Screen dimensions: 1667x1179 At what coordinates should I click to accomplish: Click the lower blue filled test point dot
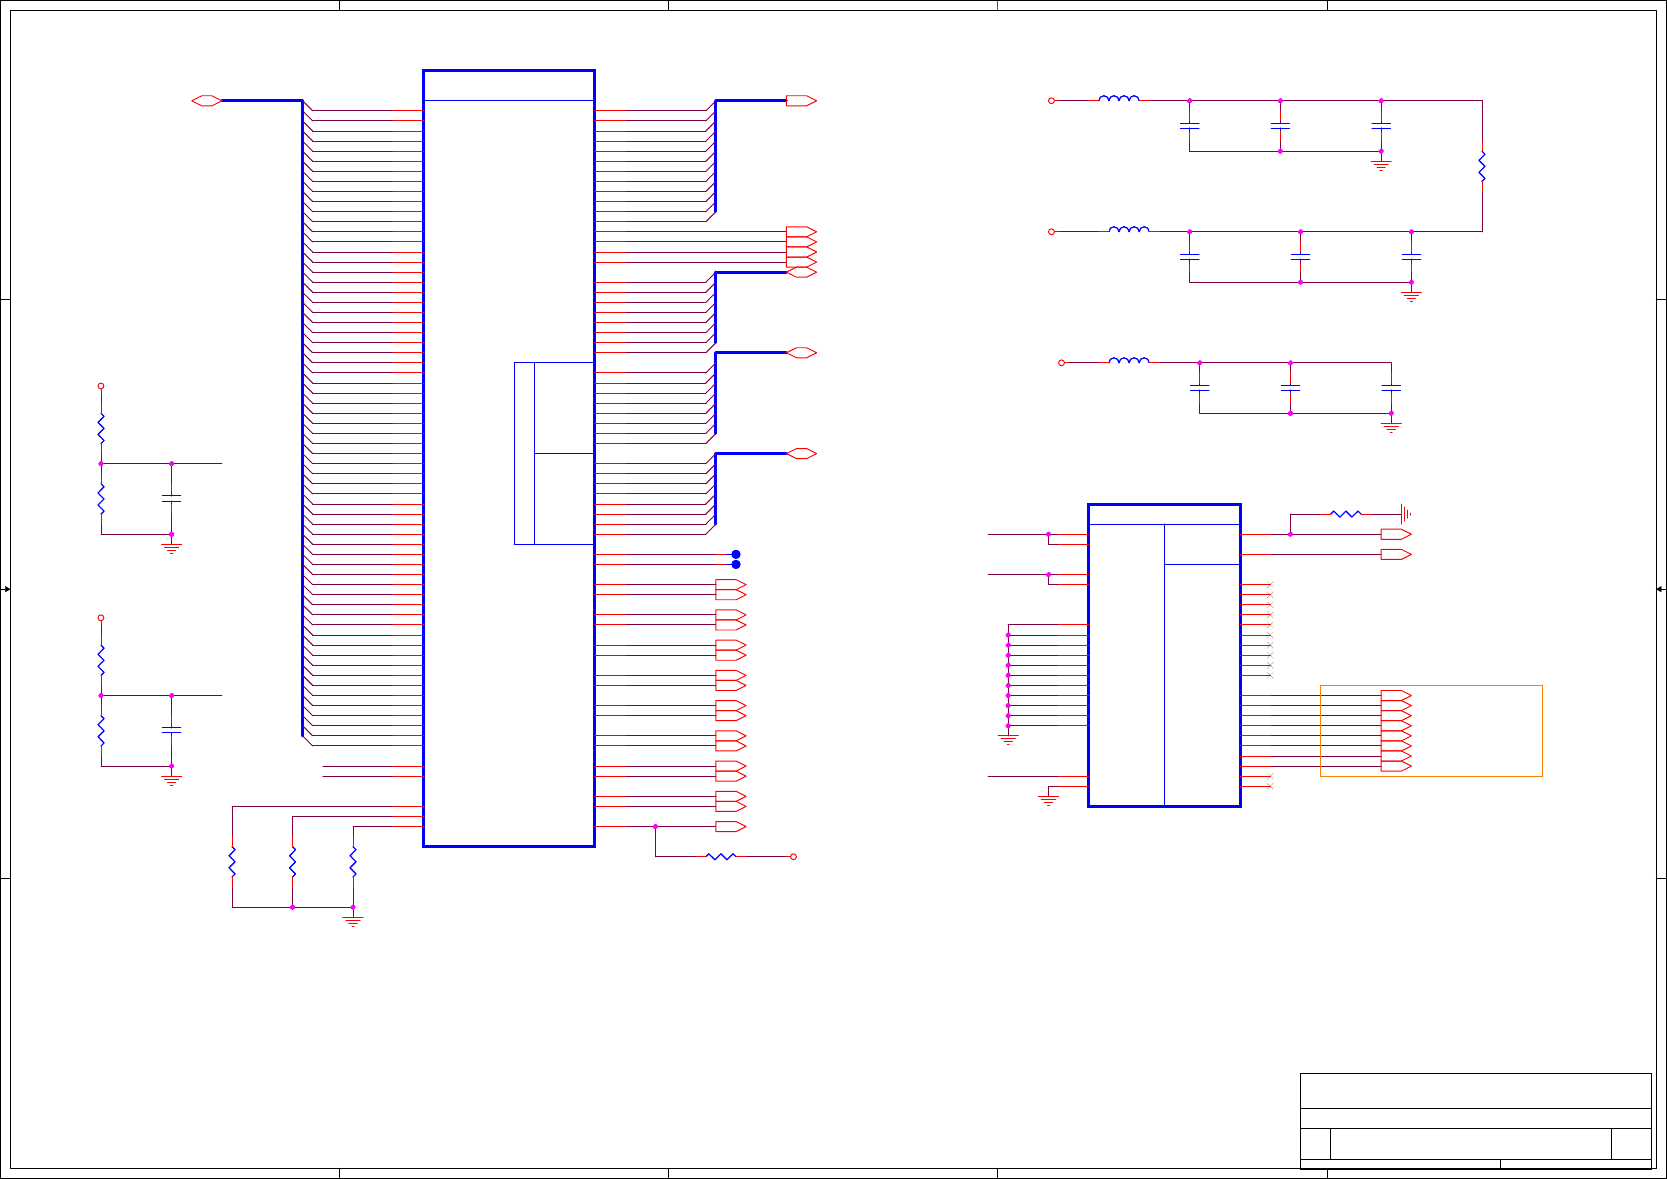(x=736, y=564)
